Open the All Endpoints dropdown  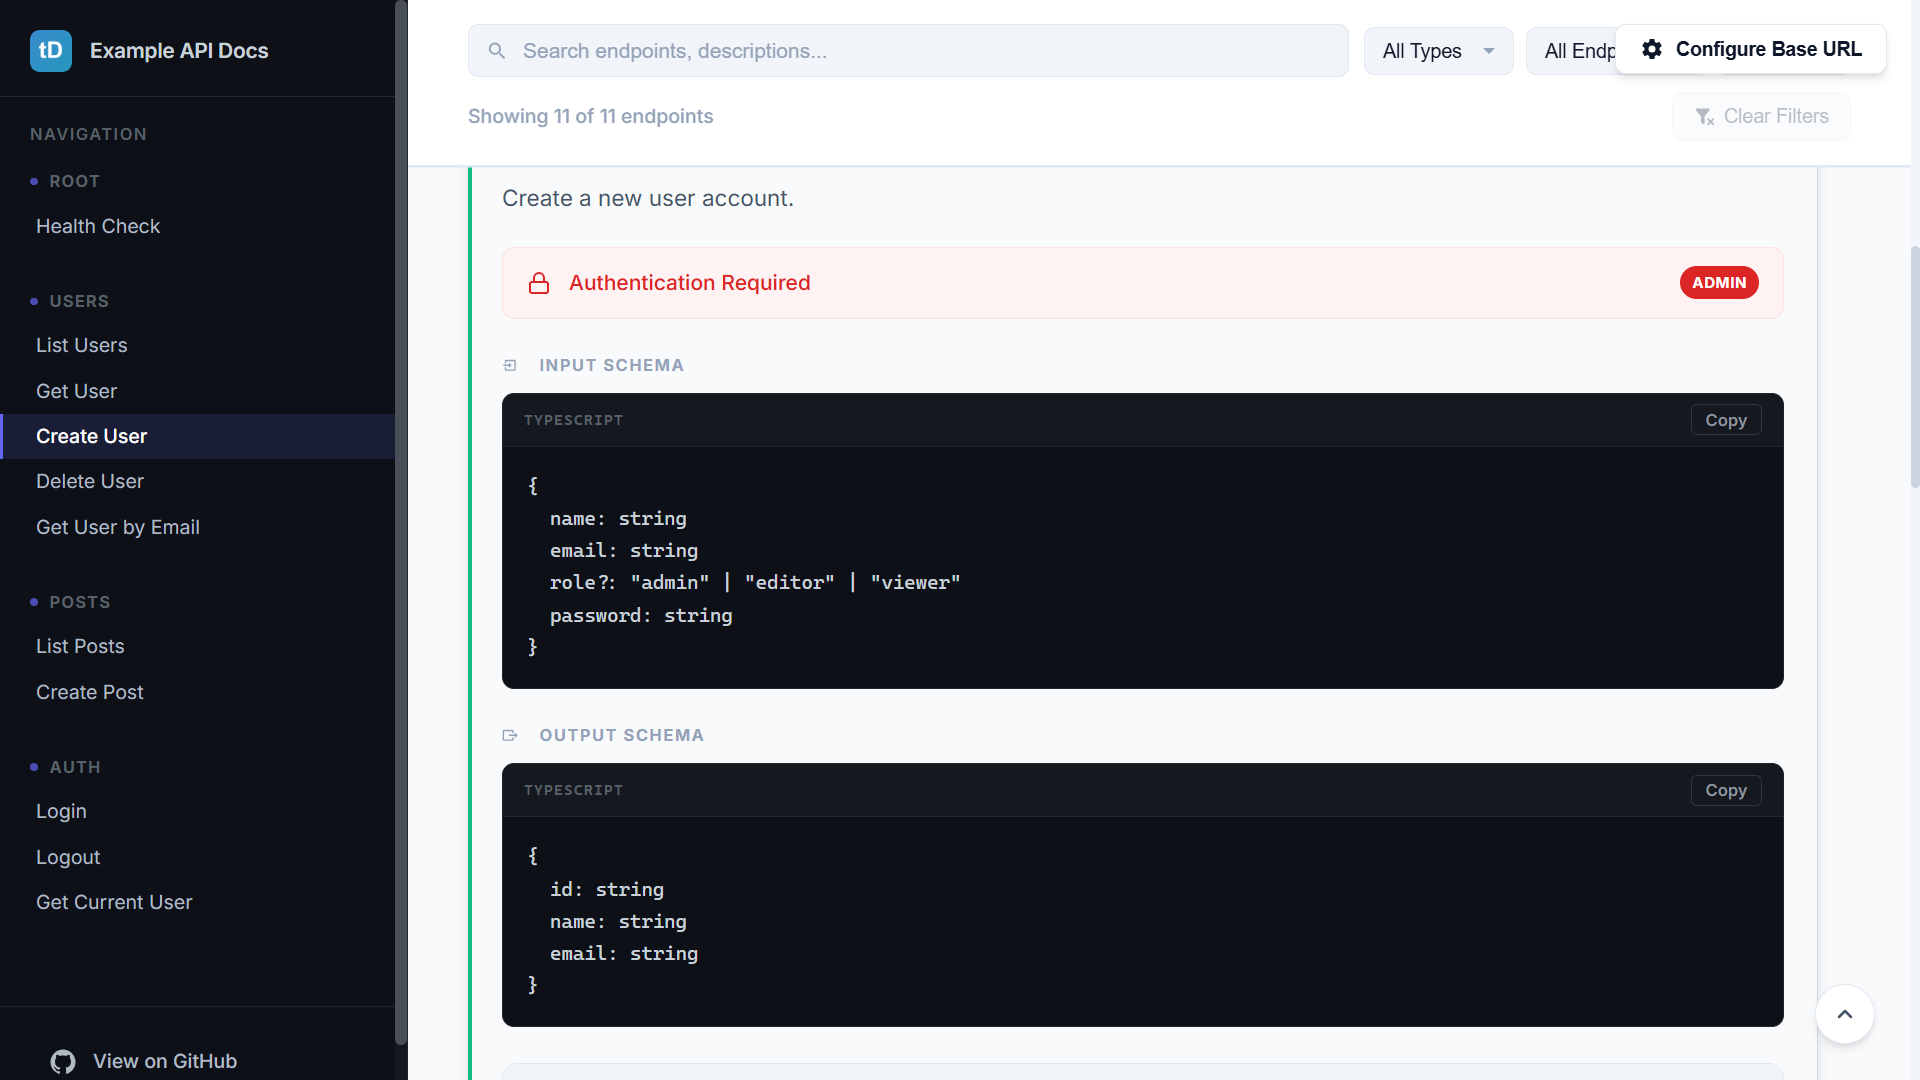coord(1571,51)
